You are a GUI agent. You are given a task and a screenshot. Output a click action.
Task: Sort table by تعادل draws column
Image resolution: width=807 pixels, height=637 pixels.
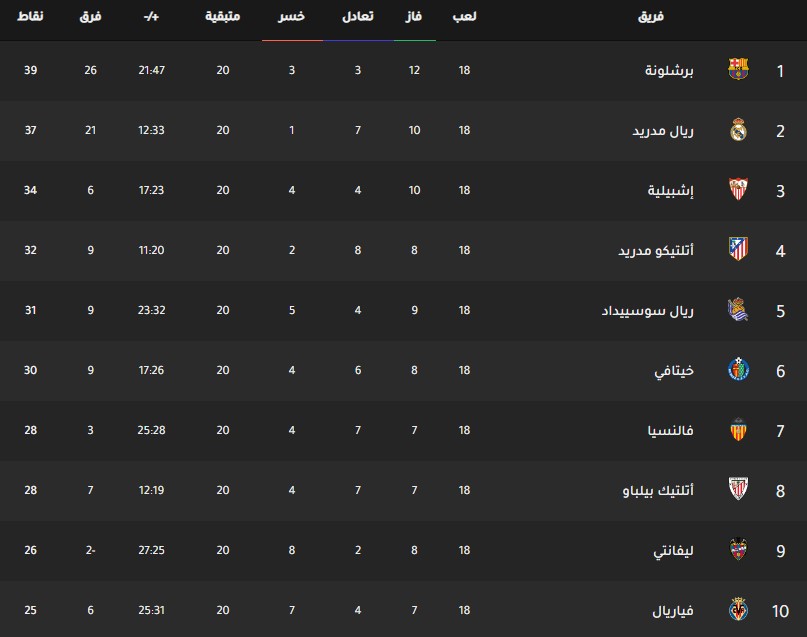coord(358,16)
